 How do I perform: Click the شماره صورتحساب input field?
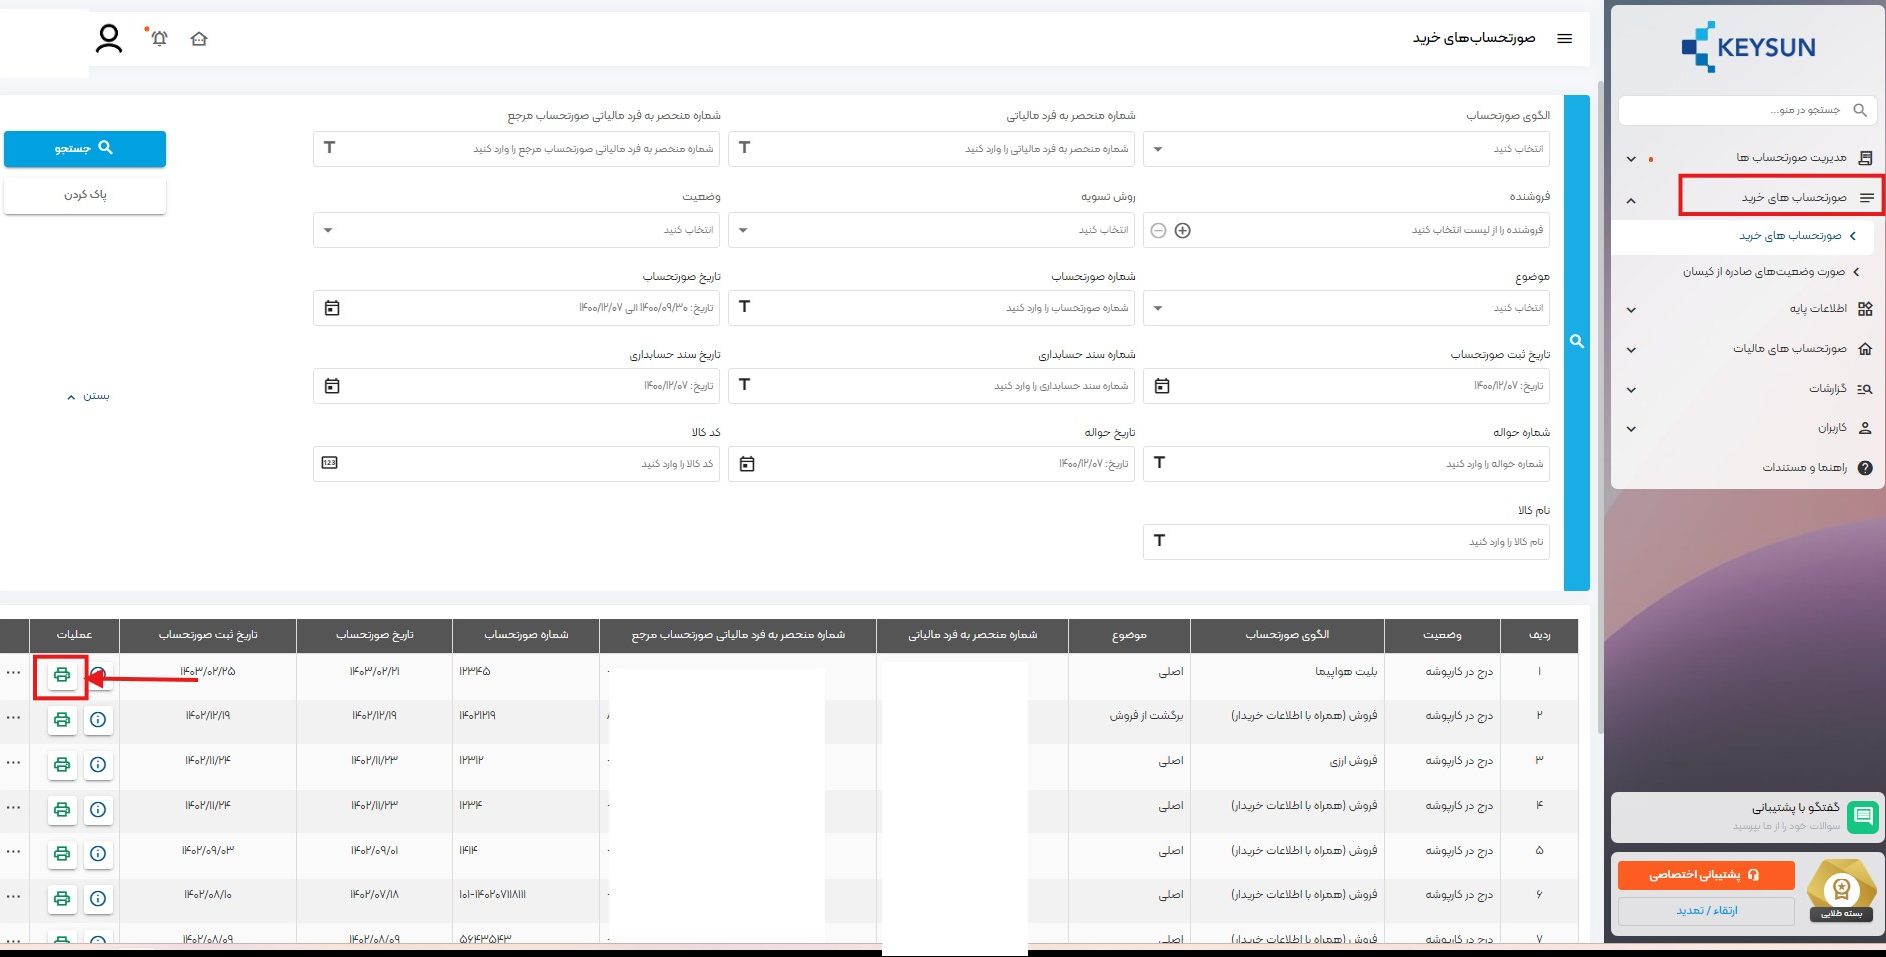pos(931,308)
